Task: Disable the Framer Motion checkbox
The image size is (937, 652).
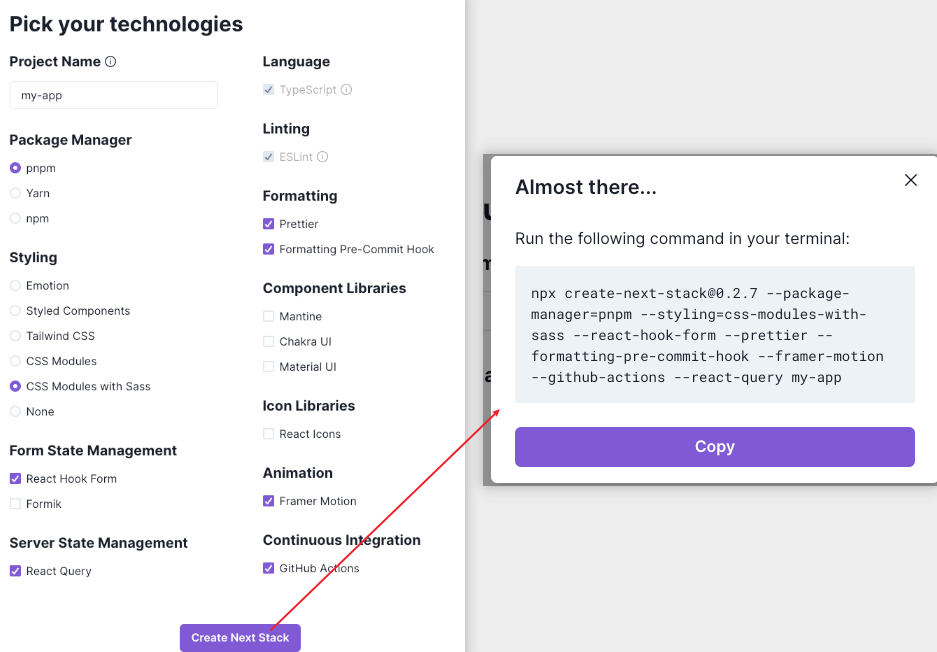Action: 268,501
